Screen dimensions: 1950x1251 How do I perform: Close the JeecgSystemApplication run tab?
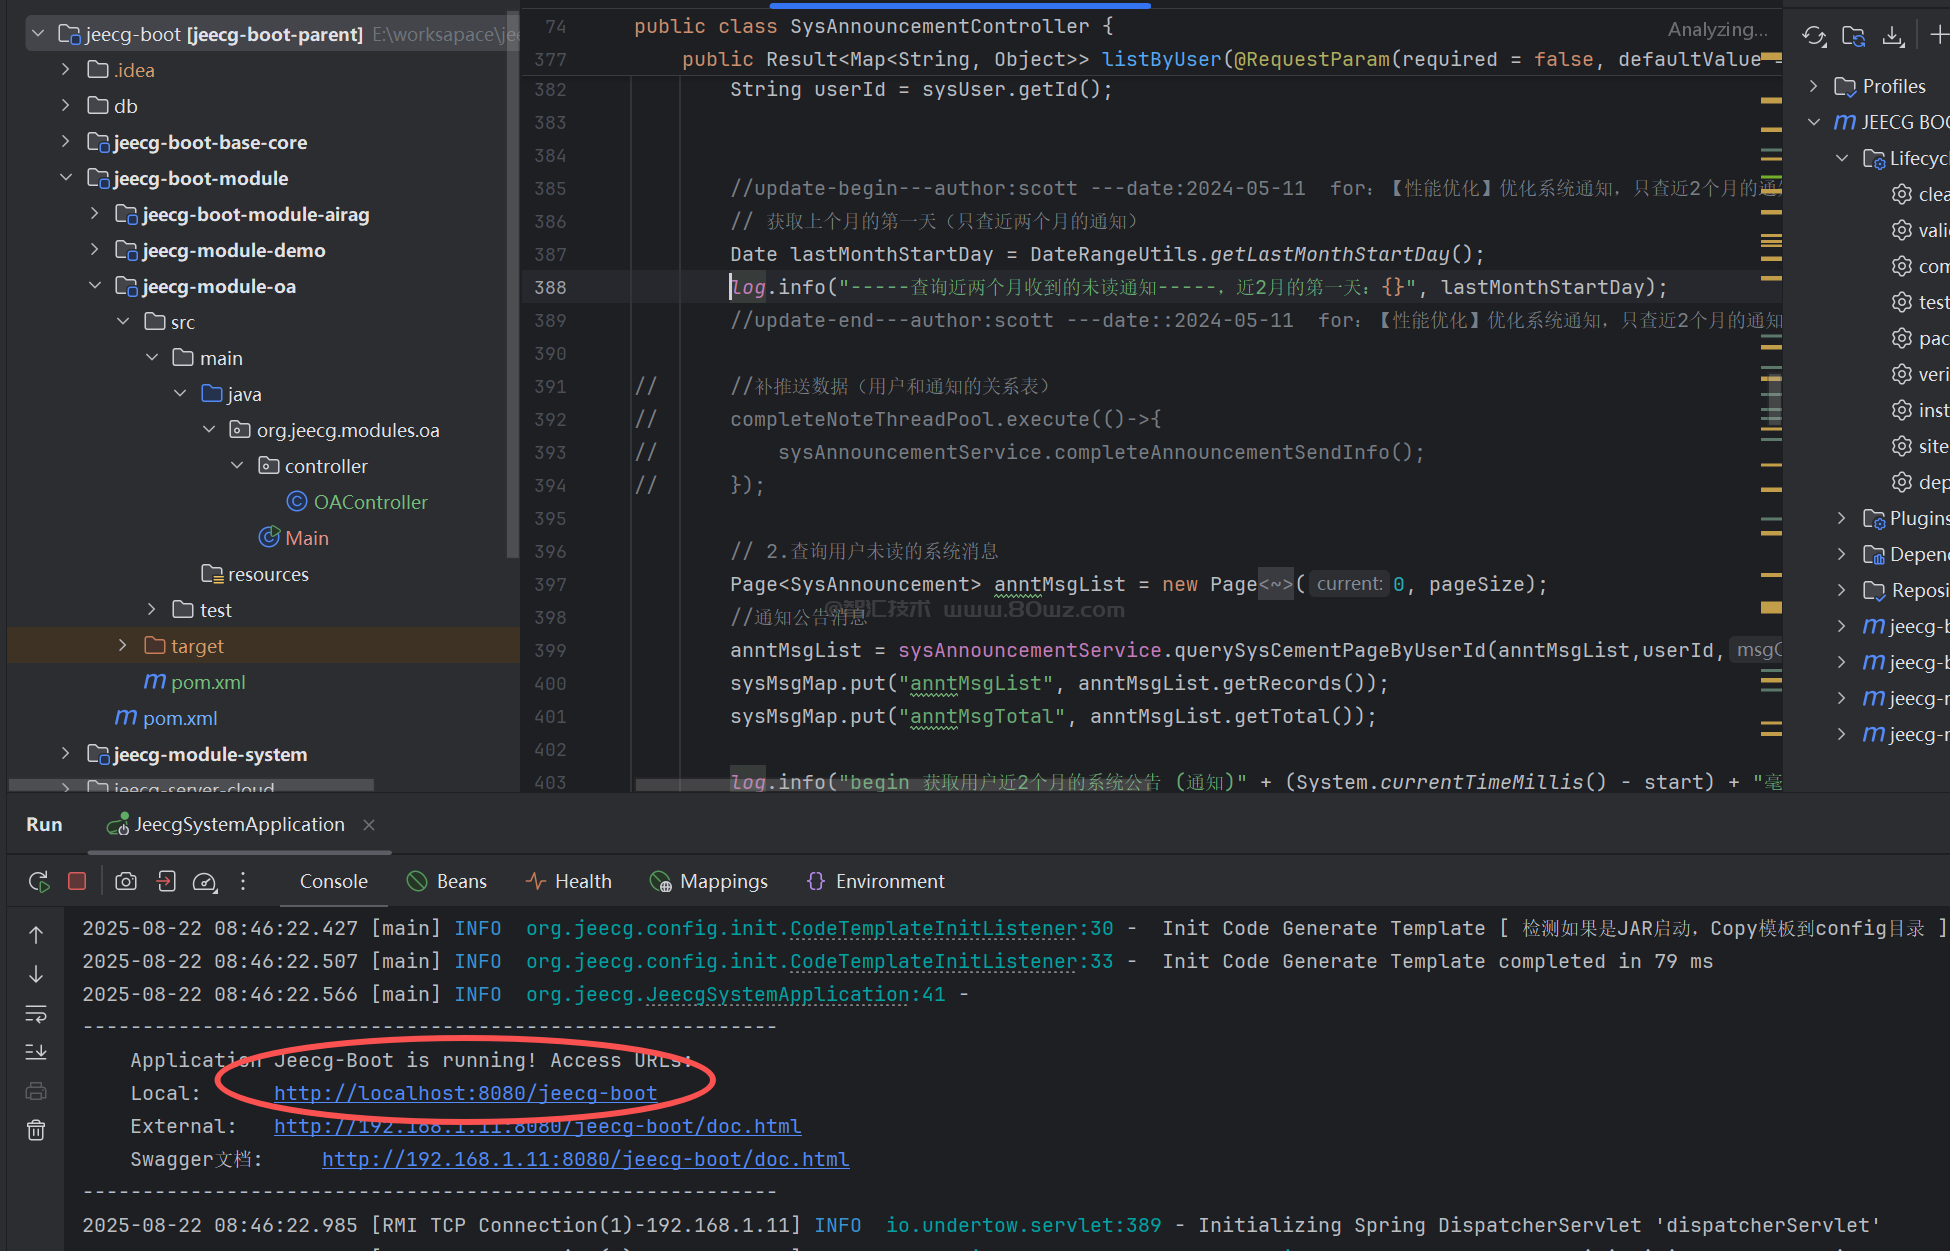click(369, 825)
